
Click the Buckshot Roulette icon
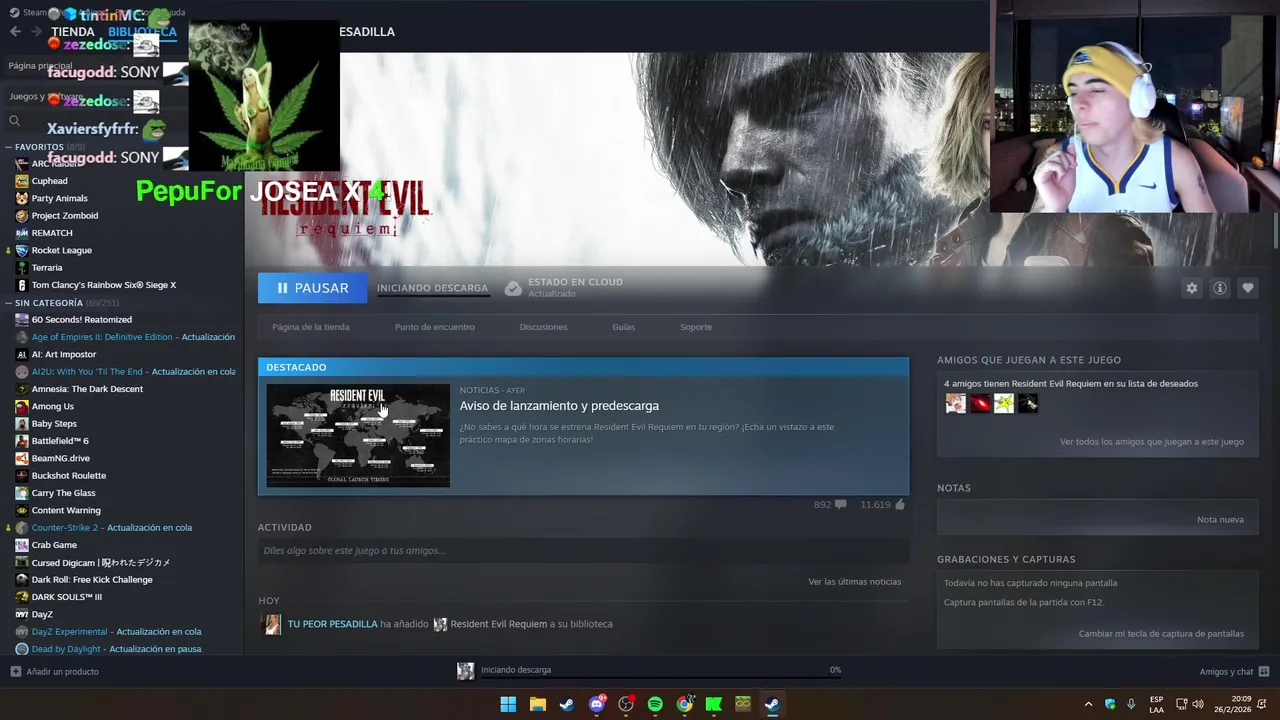click(x=22, y=476)
